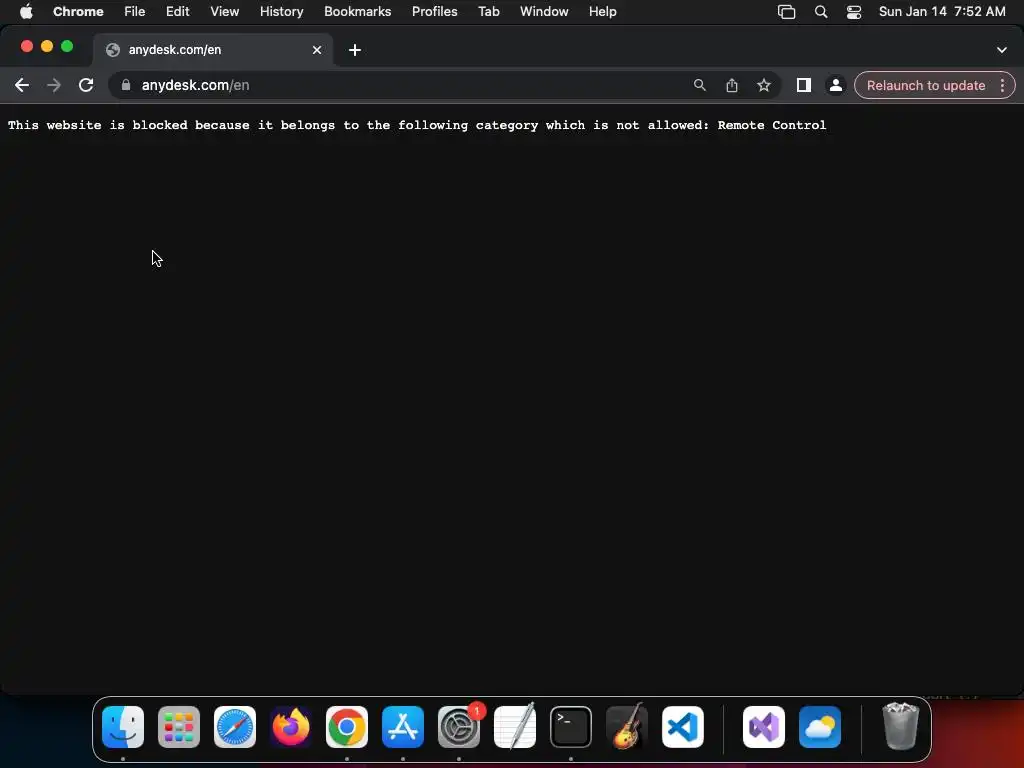1024x768 pixels.
Task: Open the Bookmarks menu
Action: (357, 11)
